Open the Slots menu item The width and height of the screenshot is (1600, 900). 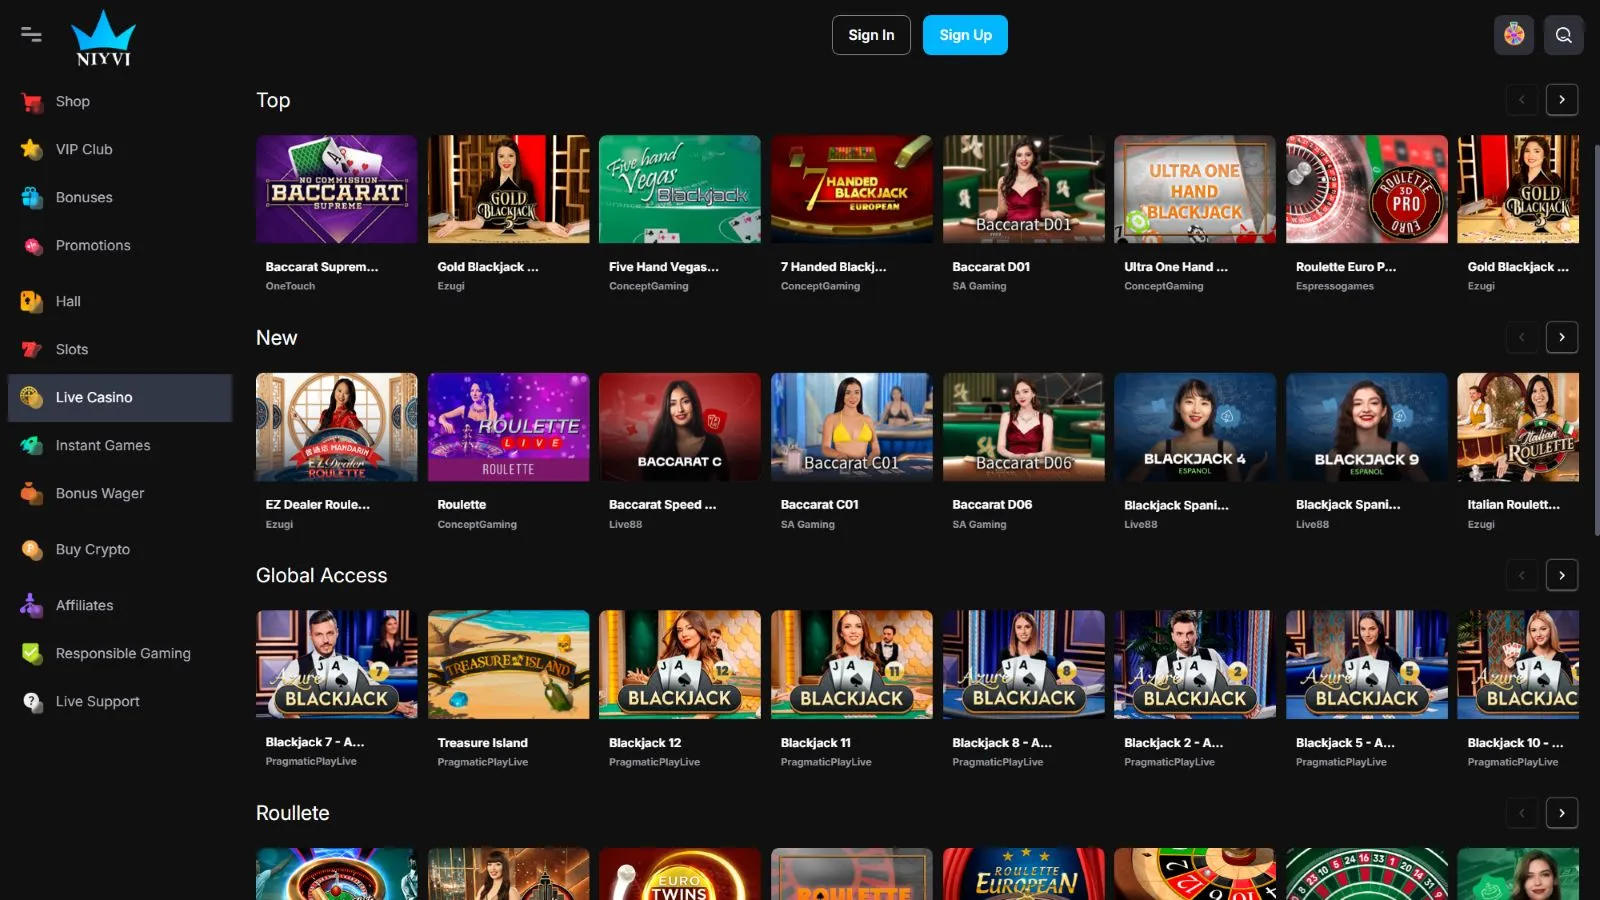tap(72, 350)
